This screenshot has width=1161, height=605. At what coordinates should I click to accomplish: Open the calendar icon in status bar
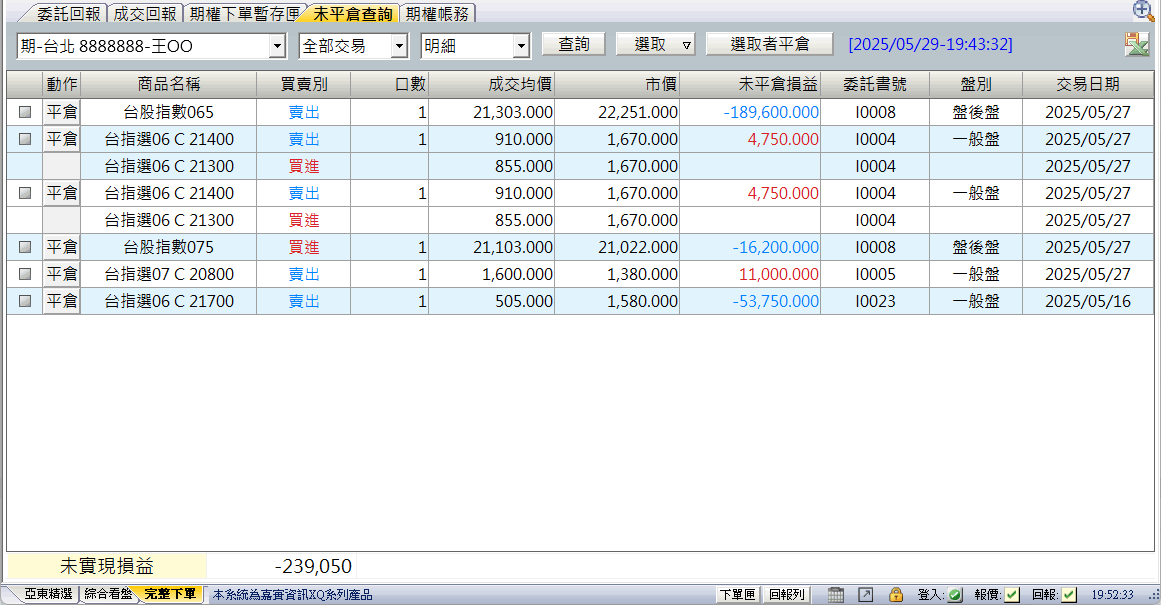(x=837, y=595)
